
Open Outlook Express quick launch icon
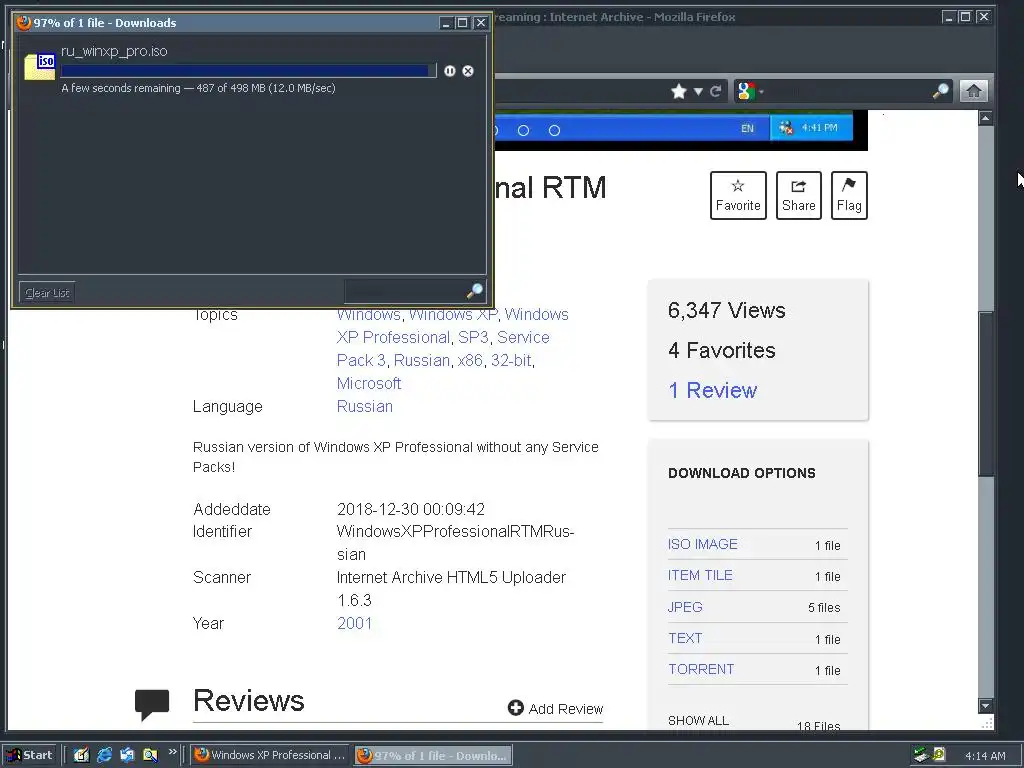click(127, 755)
